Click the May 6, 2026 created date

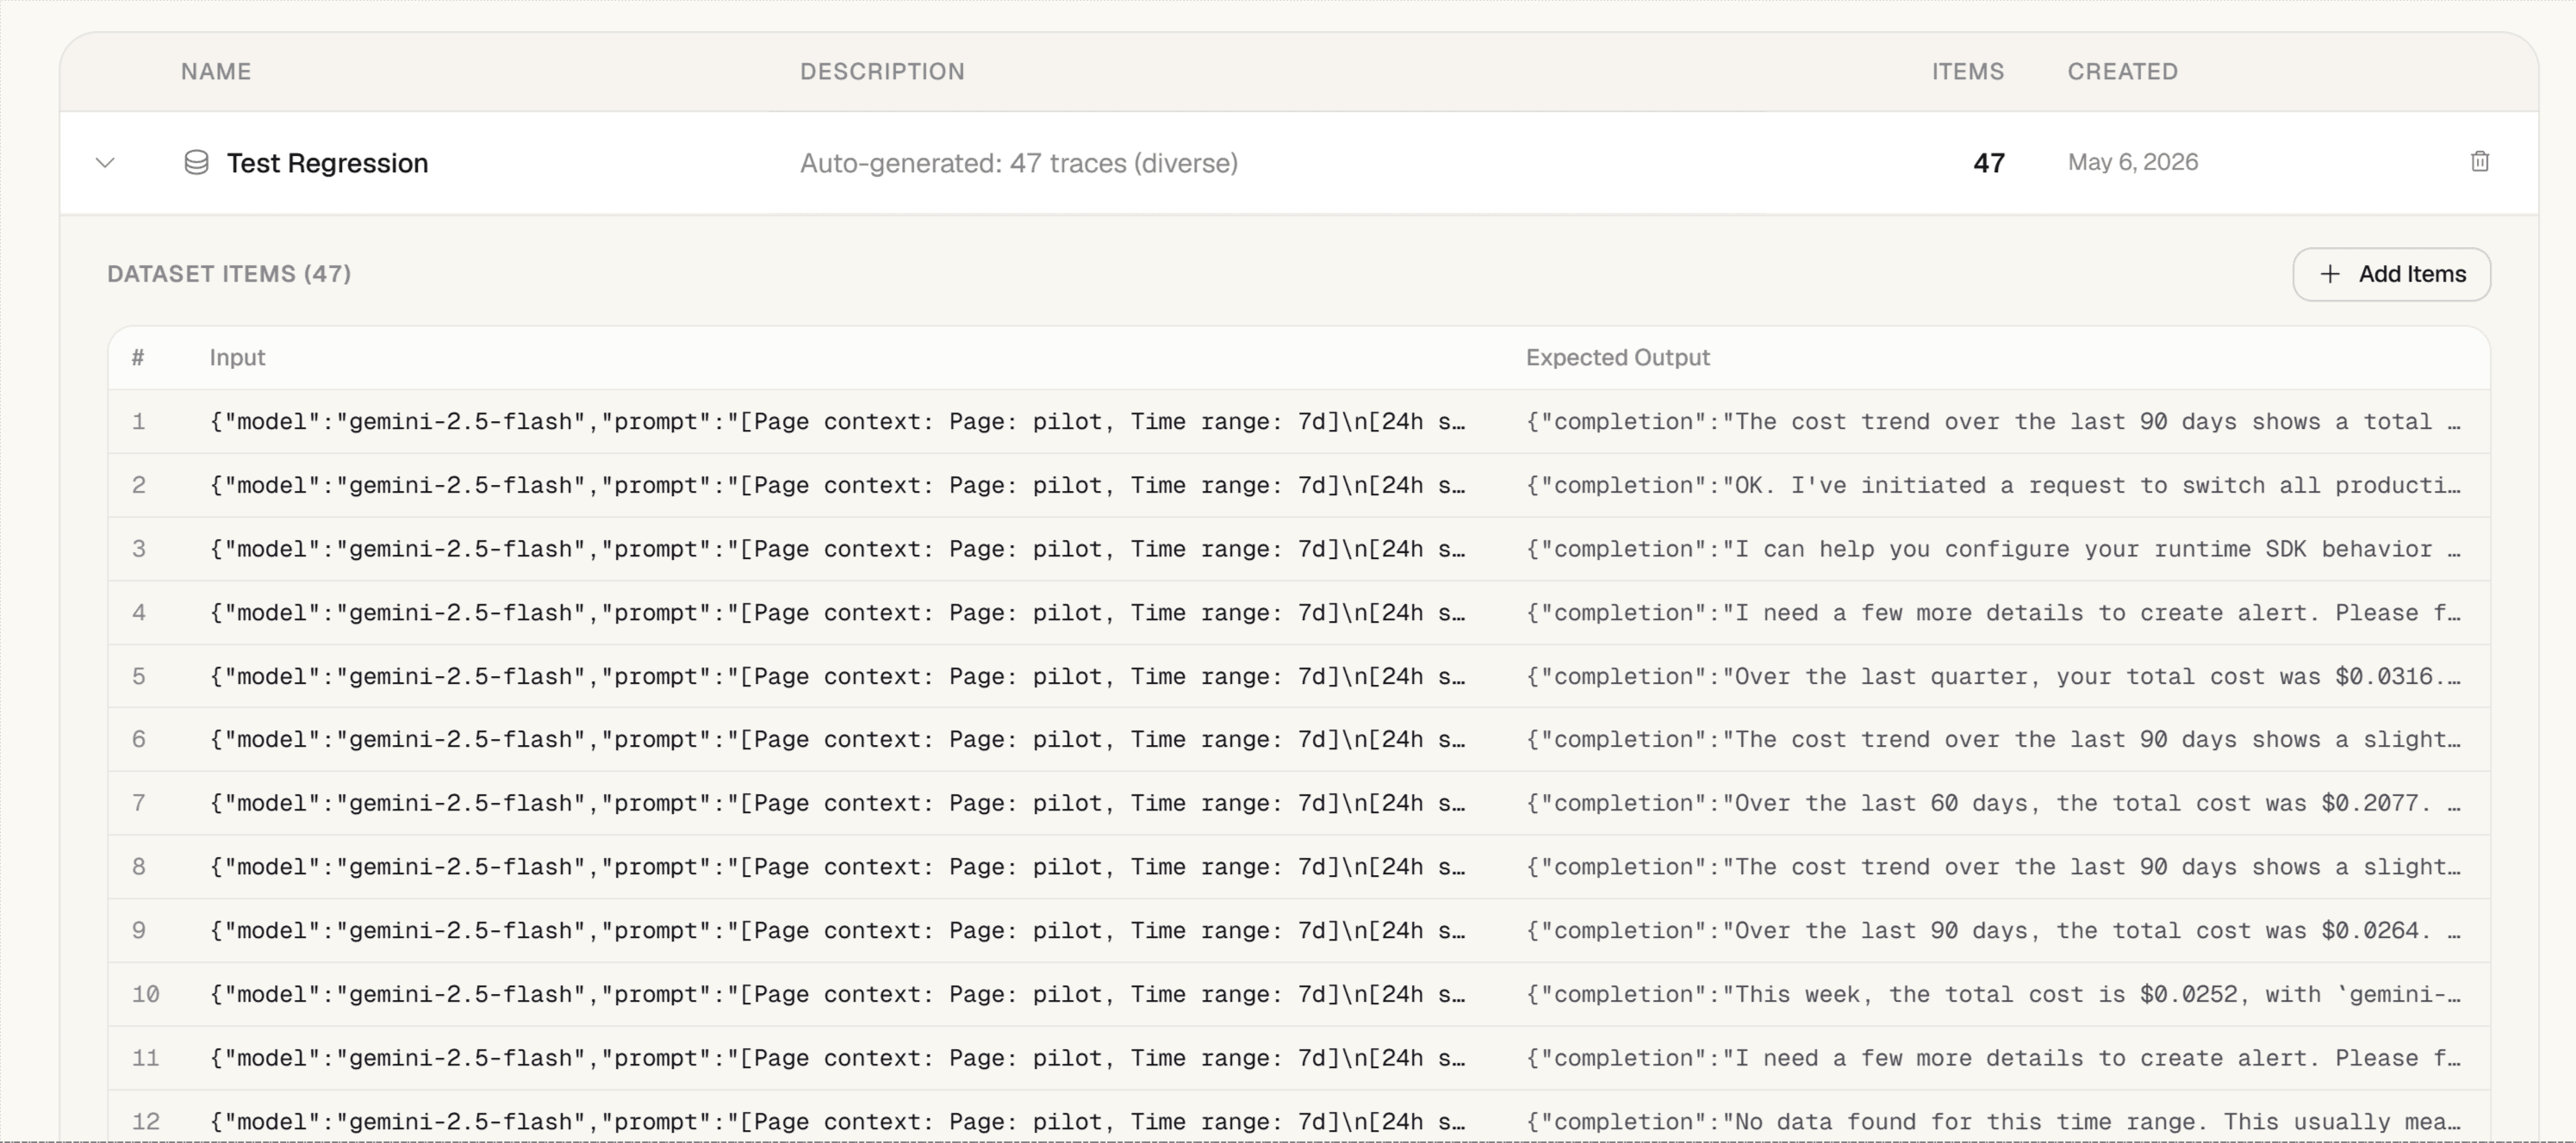2132,162
